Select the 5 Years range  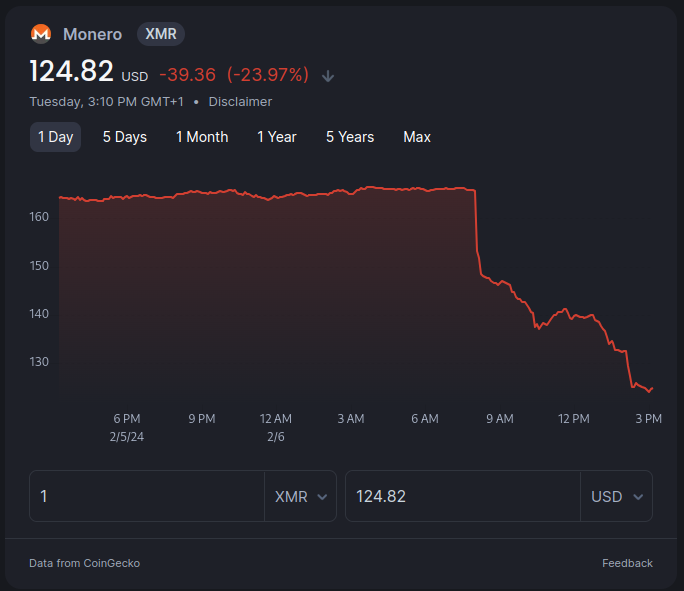tap(350, 137)
